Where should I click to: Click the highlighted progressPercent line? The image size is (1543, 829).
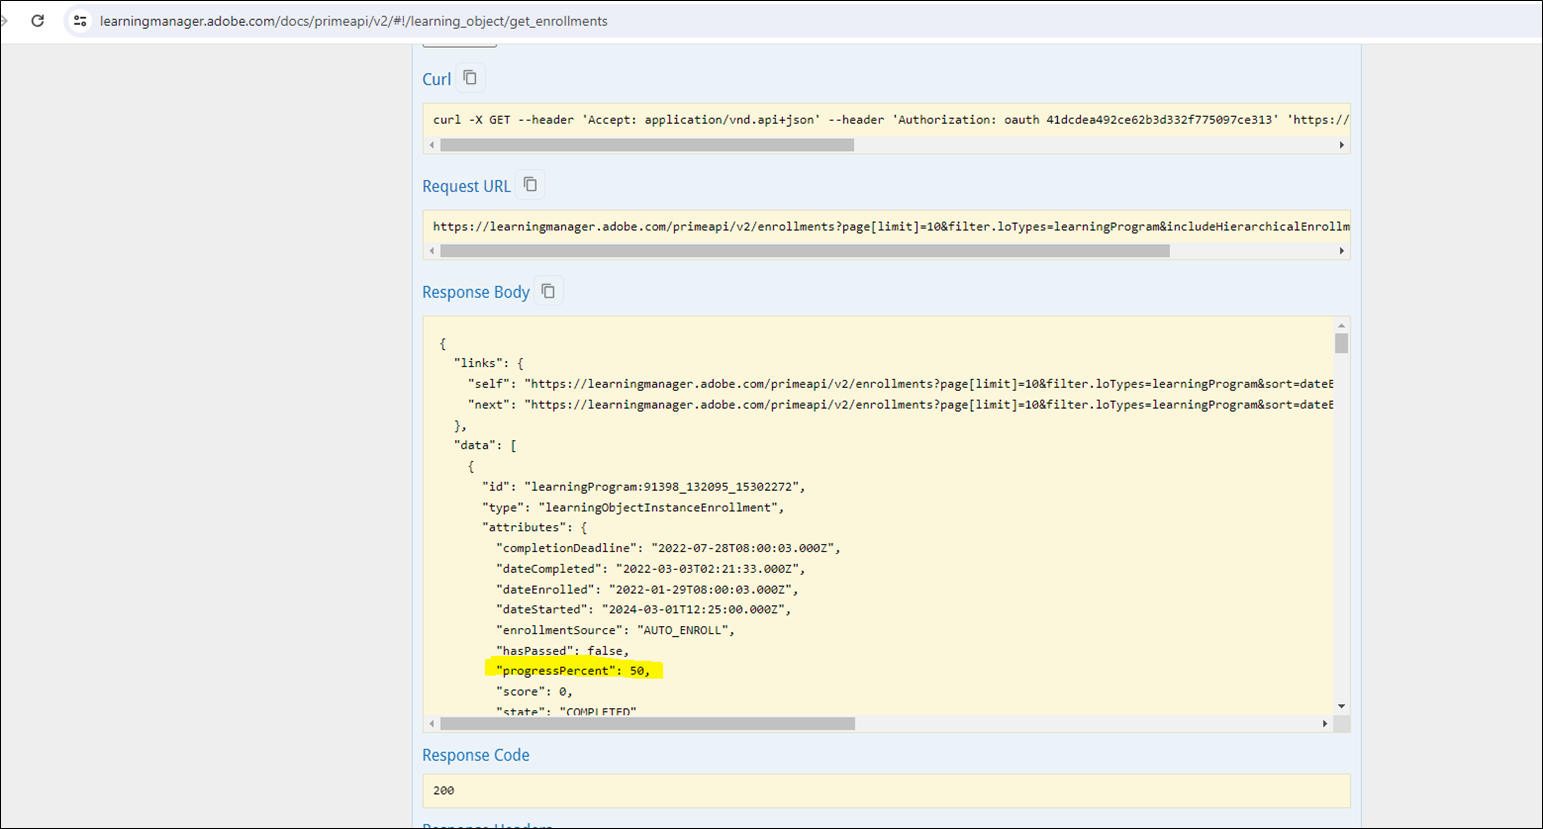(x=575, y=671)
